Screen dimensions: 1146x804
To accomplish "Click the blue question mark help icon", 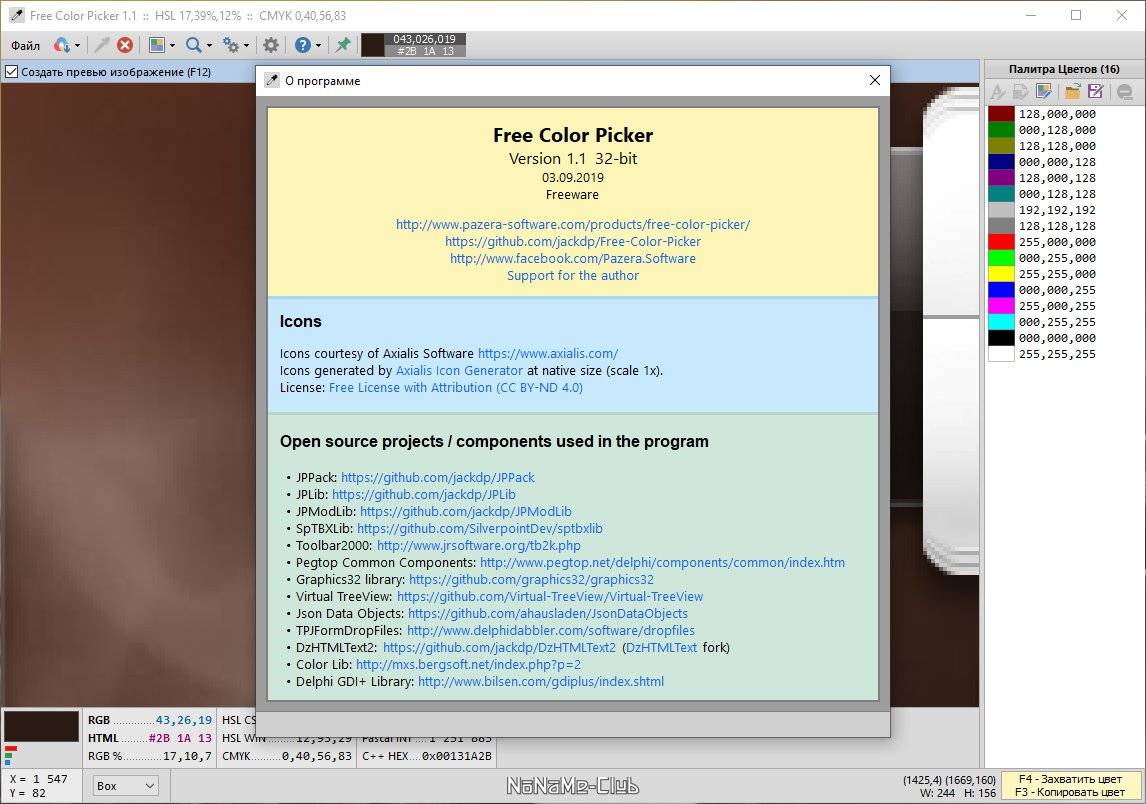I will [303, 45].
